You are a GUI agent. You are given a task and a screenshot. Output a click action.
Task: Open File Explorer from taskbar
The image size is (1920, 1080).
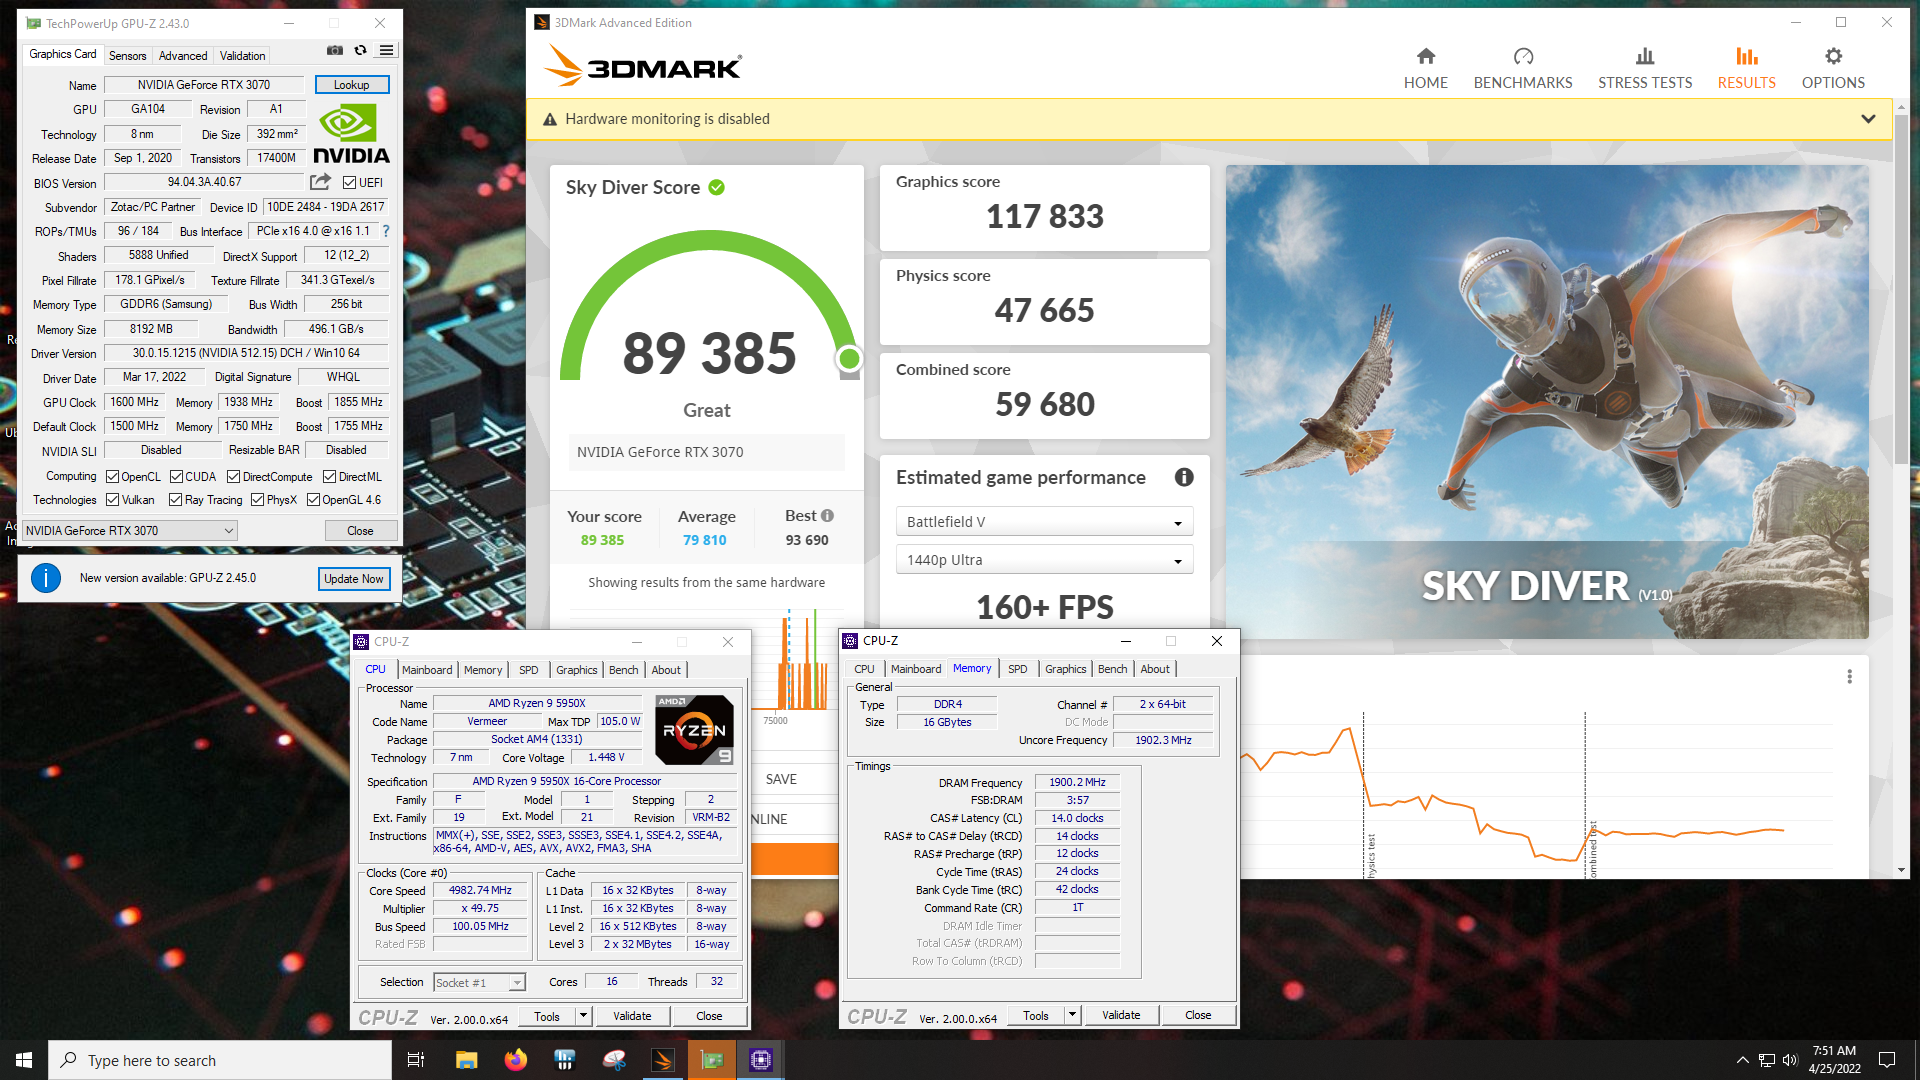coord(466,1060)
